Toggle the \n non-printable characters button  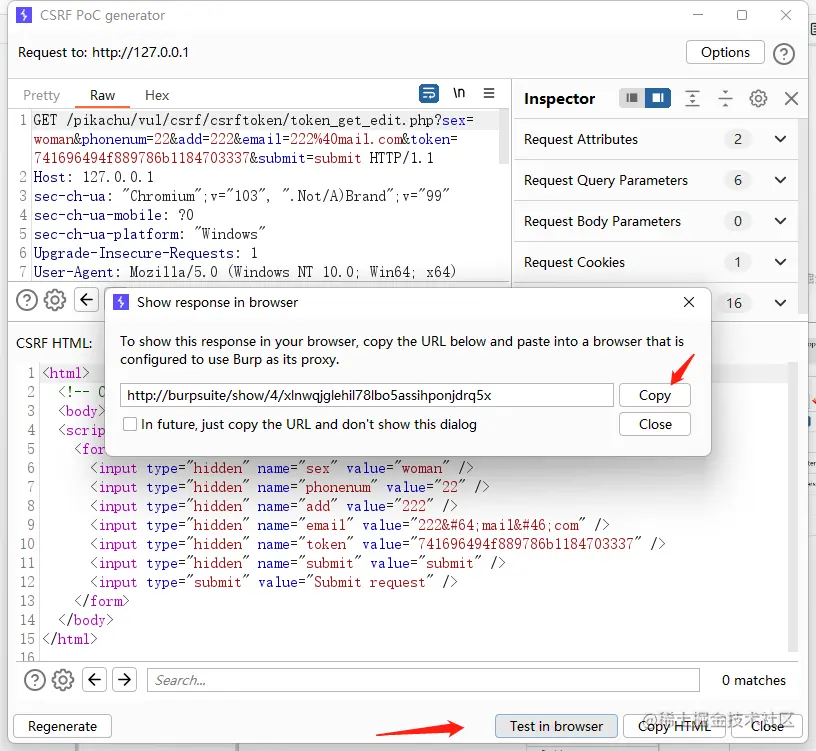[x=458, y=94]
